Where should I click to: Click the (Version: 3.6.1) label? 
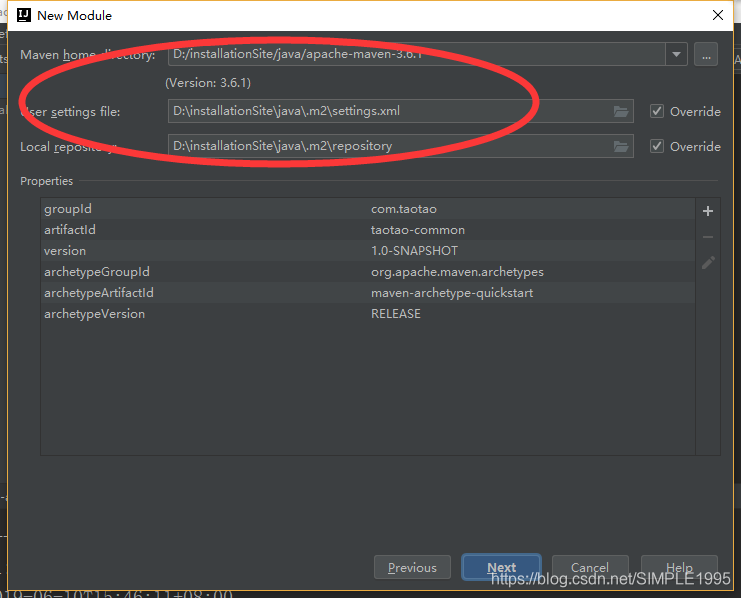point(208,83)
